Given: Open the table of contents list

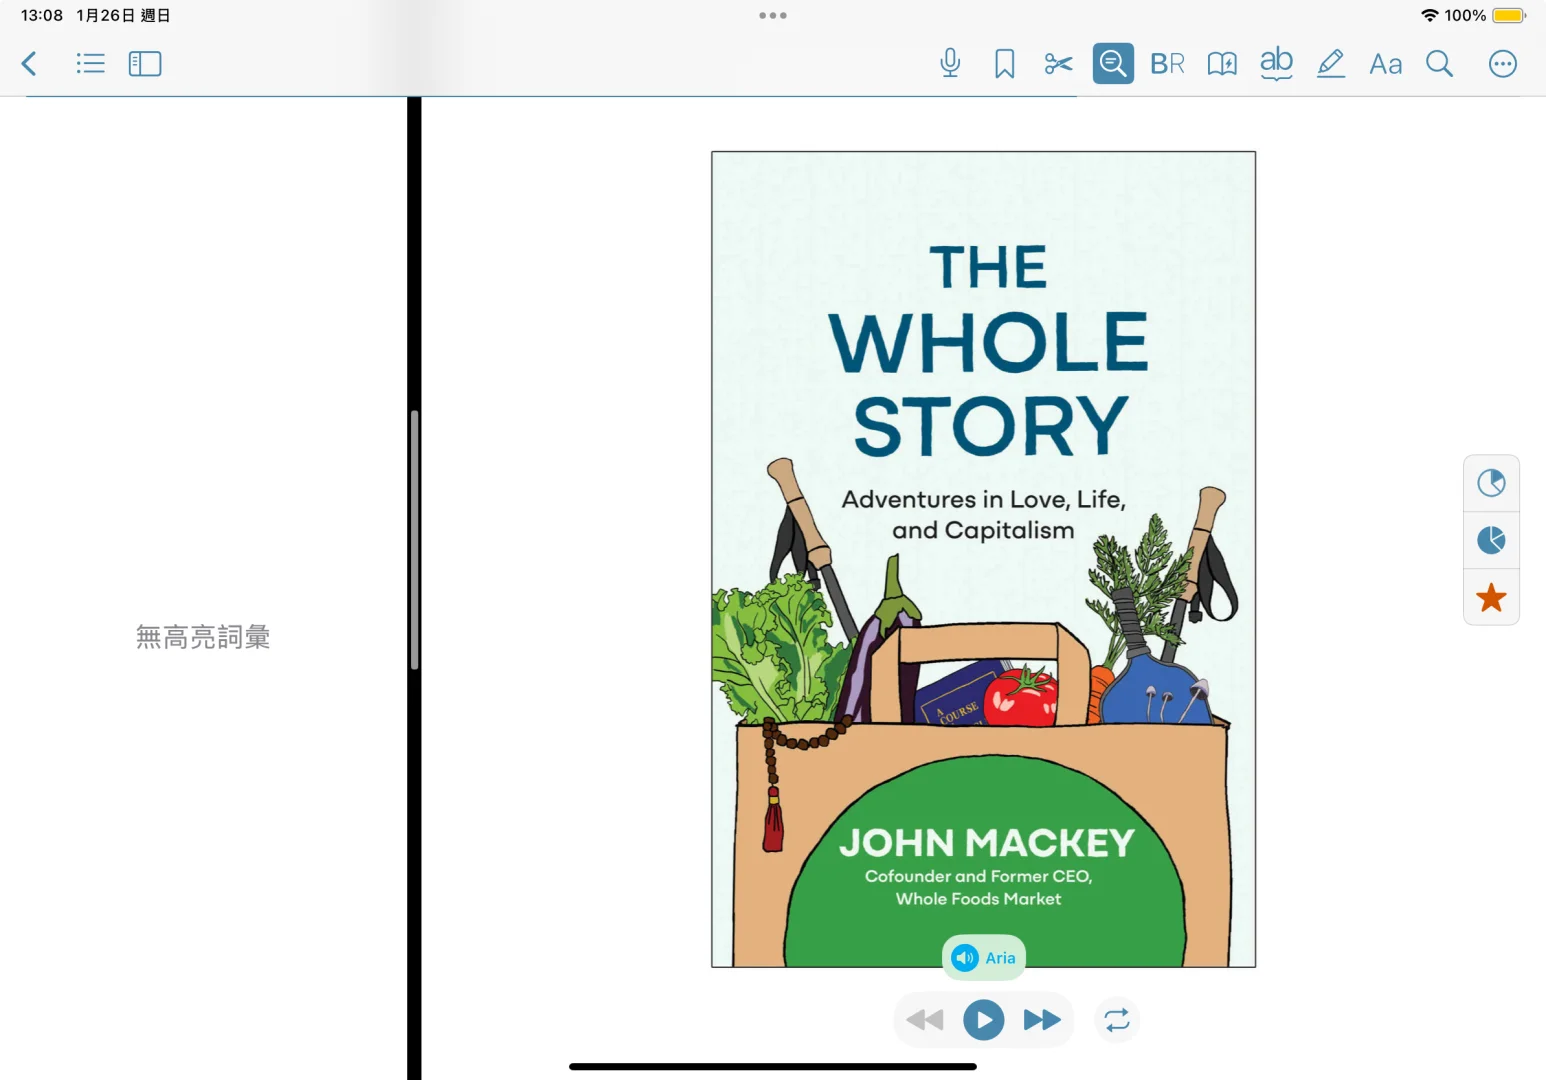Looking at the screenshot, I should pyautogui.click(x=90, y=64).
